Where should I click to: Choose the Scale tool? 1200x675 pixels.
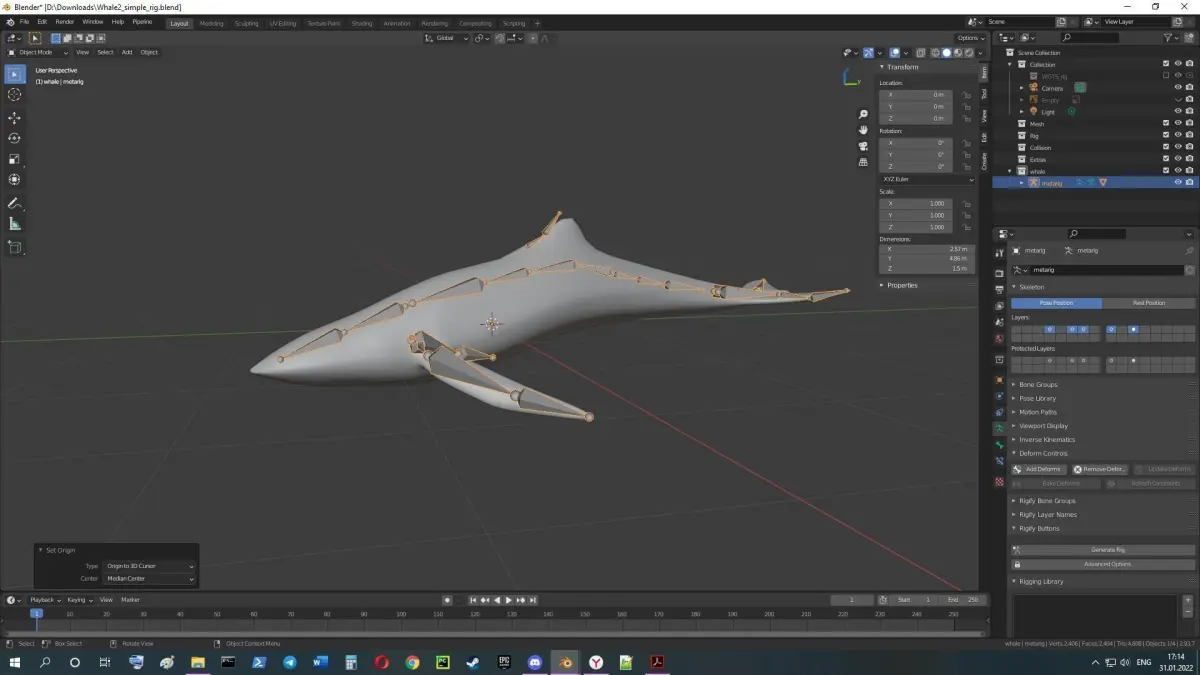tap(14, 159)
